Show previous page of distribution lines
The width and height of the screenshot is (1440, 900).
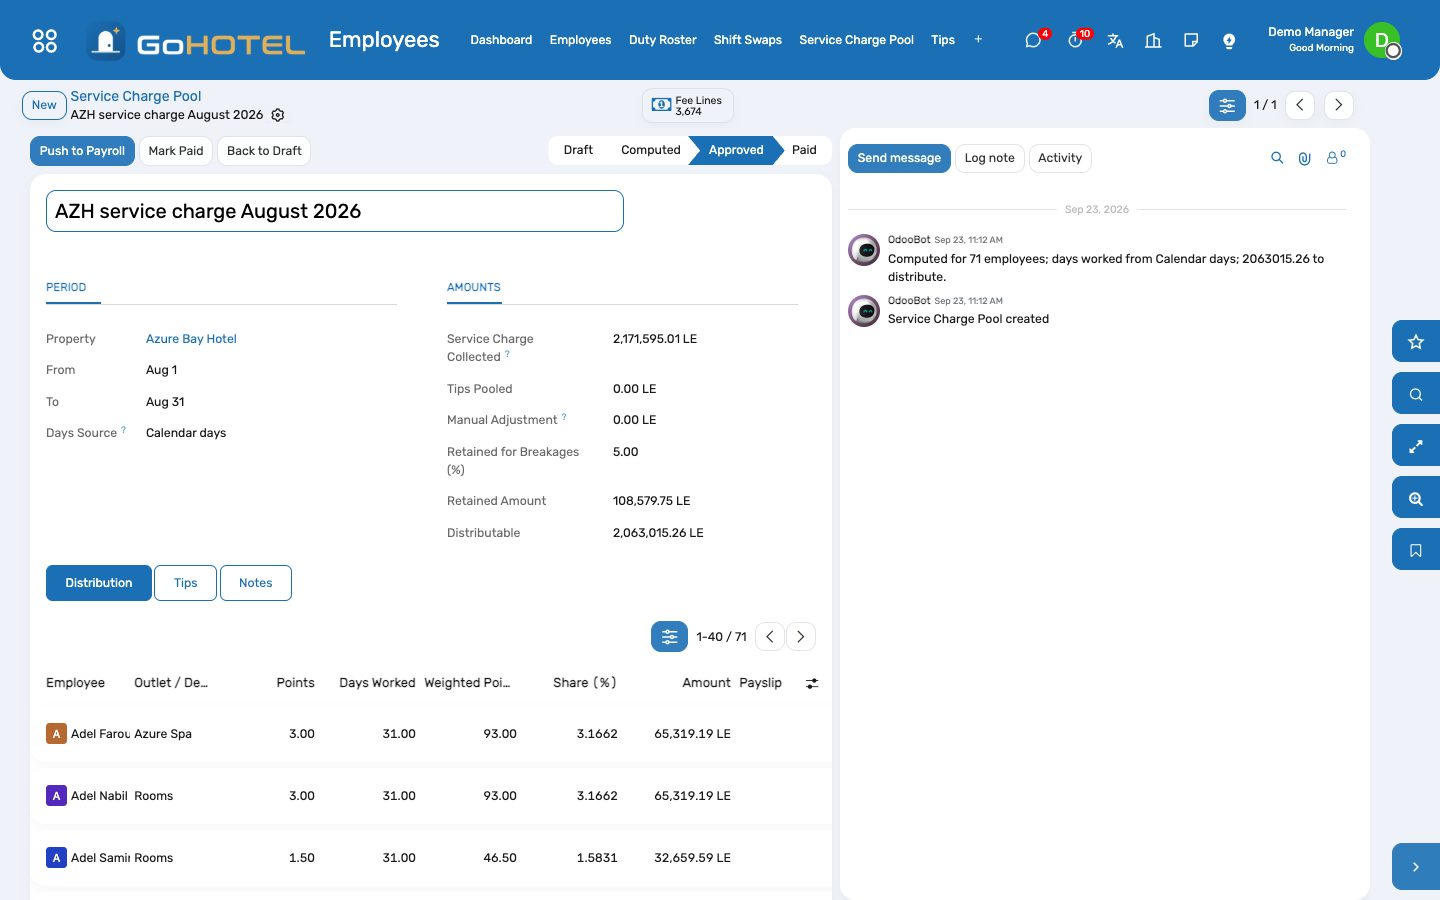tap(770, 637)
